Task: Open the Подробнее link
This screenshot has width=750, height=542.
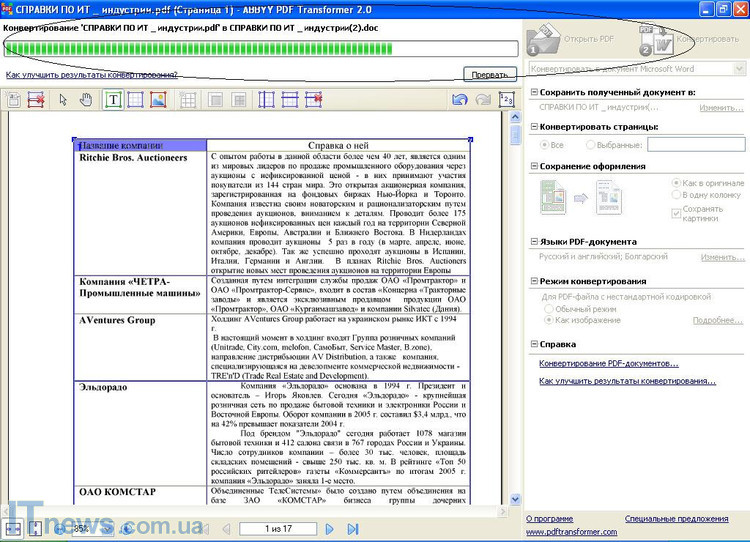Action: pyautogui.click(x=717, y=321)
